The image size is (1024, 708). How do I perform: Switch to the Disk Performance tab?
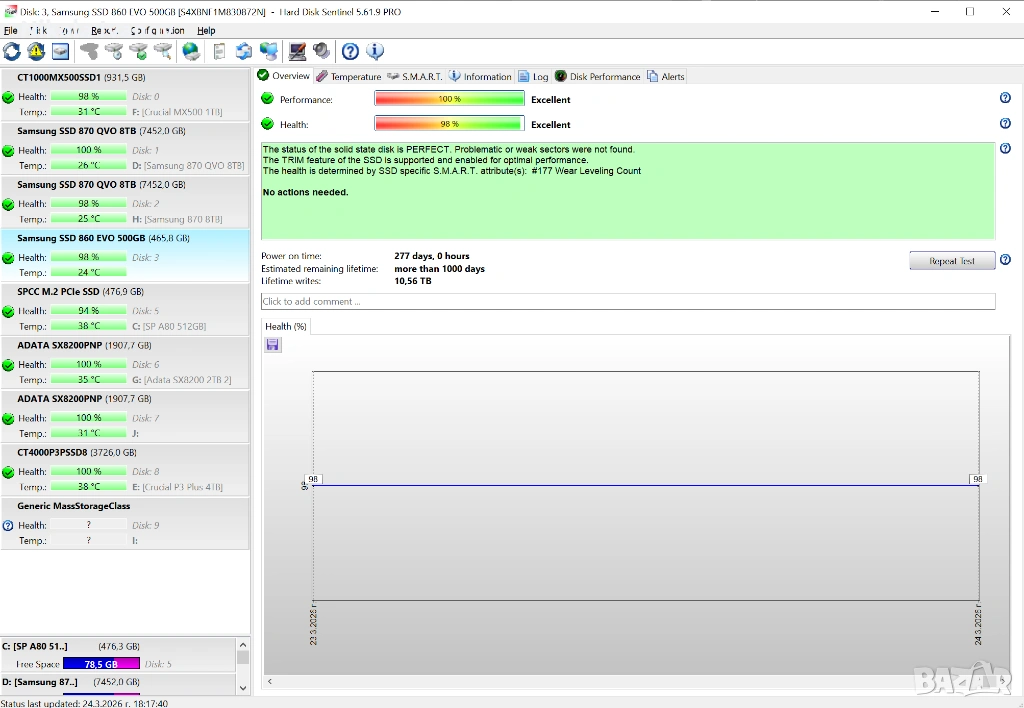(x=598, y=77)
